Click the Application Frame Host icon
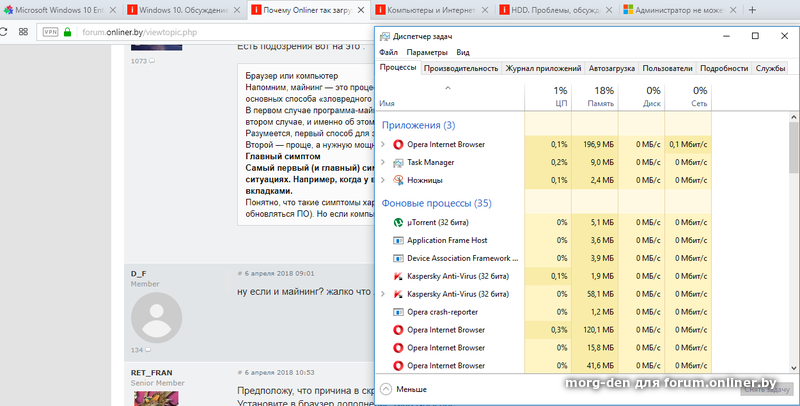The height and width of the screenshot is (406, 800). tap(398, 240)
